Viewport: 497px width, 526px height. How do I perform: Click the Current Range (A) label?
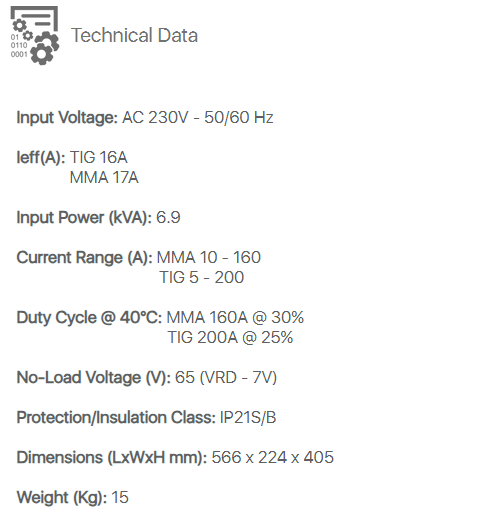click(x=85, y=258)
